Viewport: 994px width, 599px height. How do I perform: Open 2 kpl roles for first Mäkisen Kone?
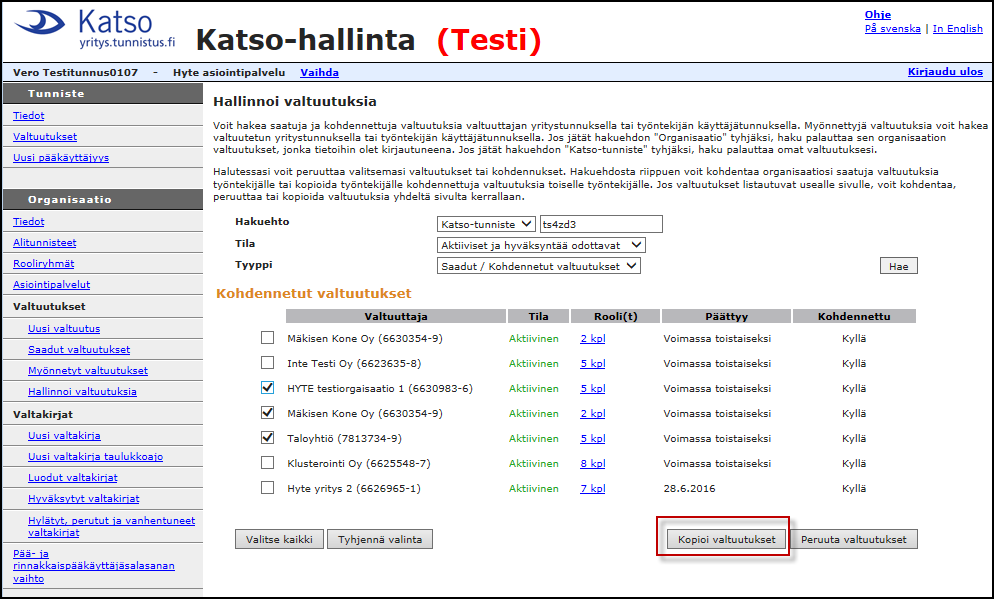[x=593, y=338]
